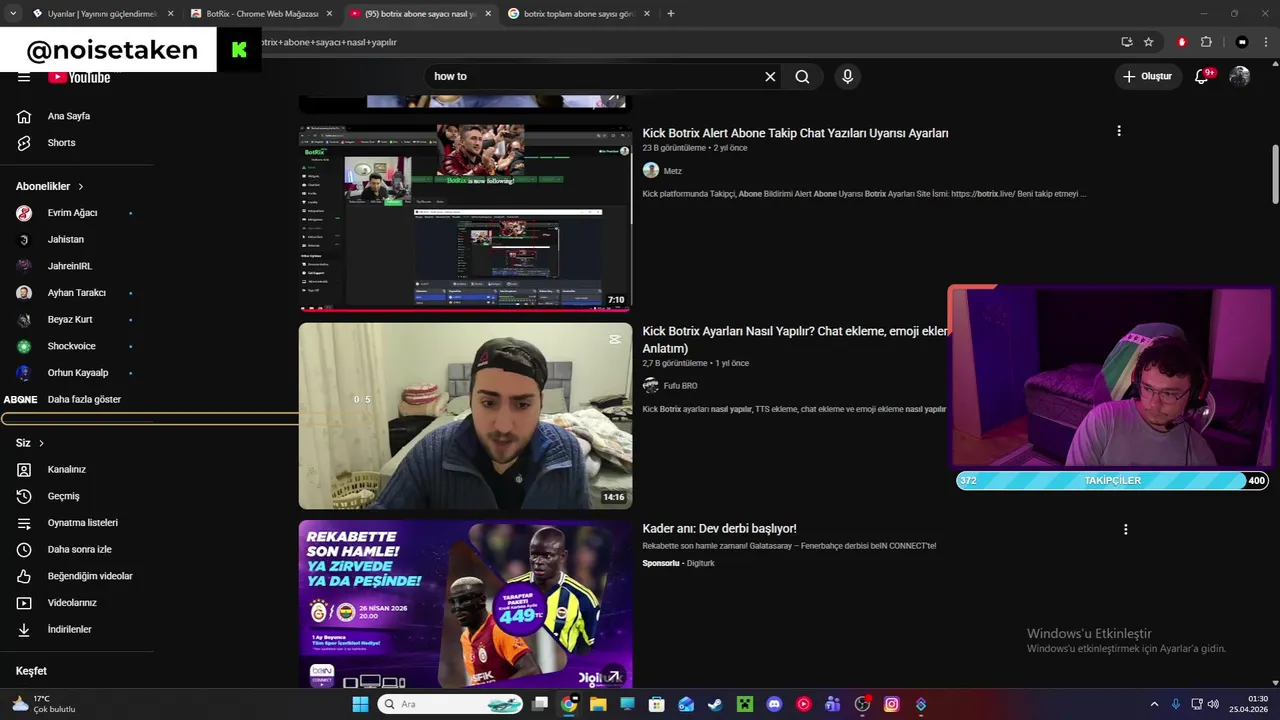The width and height of the screenshot is (1280, 720).
Task: Open File Explorer from the taskbar
Action: [x=598, y=704]
